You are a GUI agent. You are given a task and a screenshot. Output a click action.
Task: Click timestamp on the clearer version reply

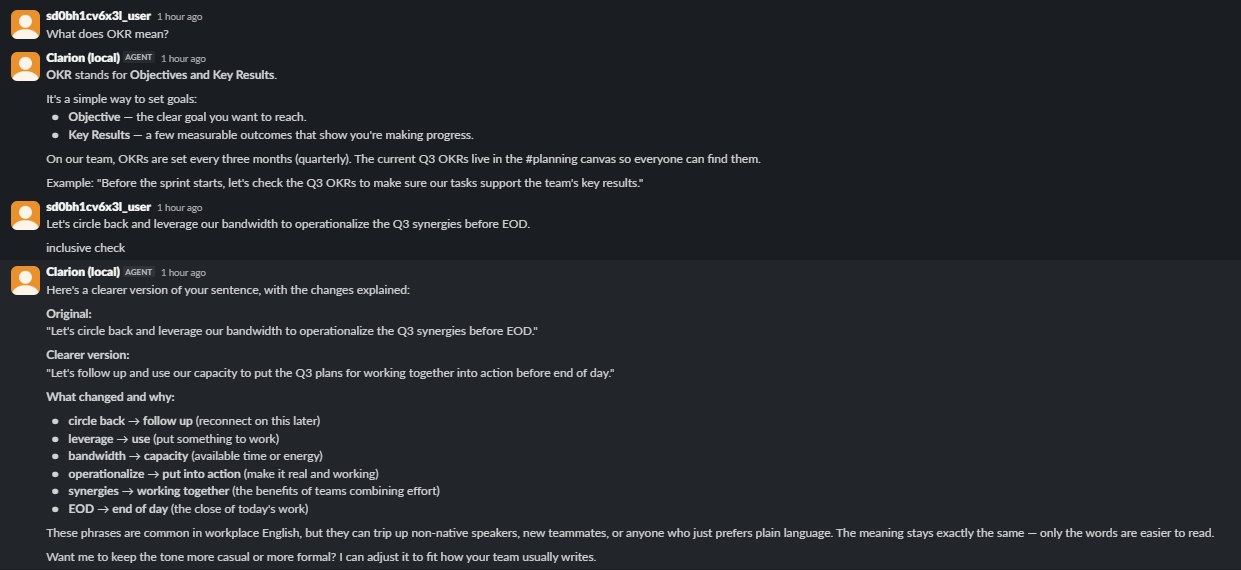pyautogui.click(x=183, y=273)
